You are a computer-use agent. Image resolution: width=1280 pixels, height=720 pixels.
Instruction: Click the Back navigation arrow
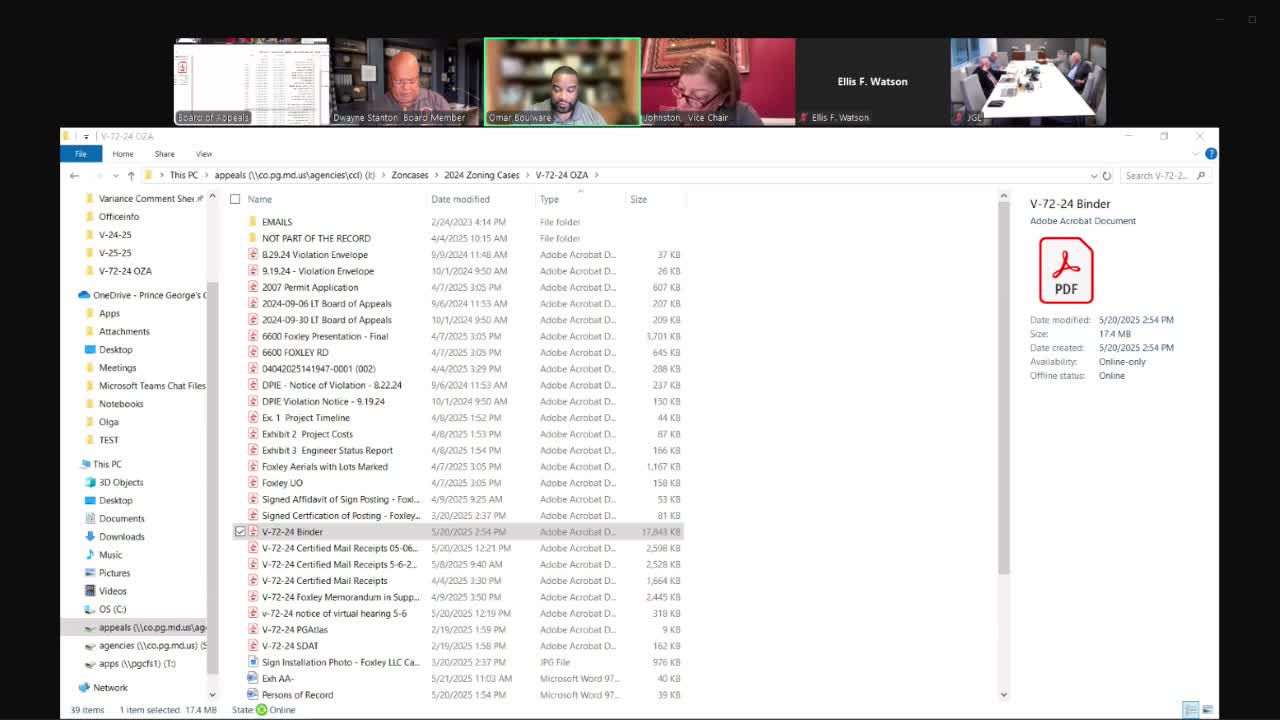[x=74, y=175]
